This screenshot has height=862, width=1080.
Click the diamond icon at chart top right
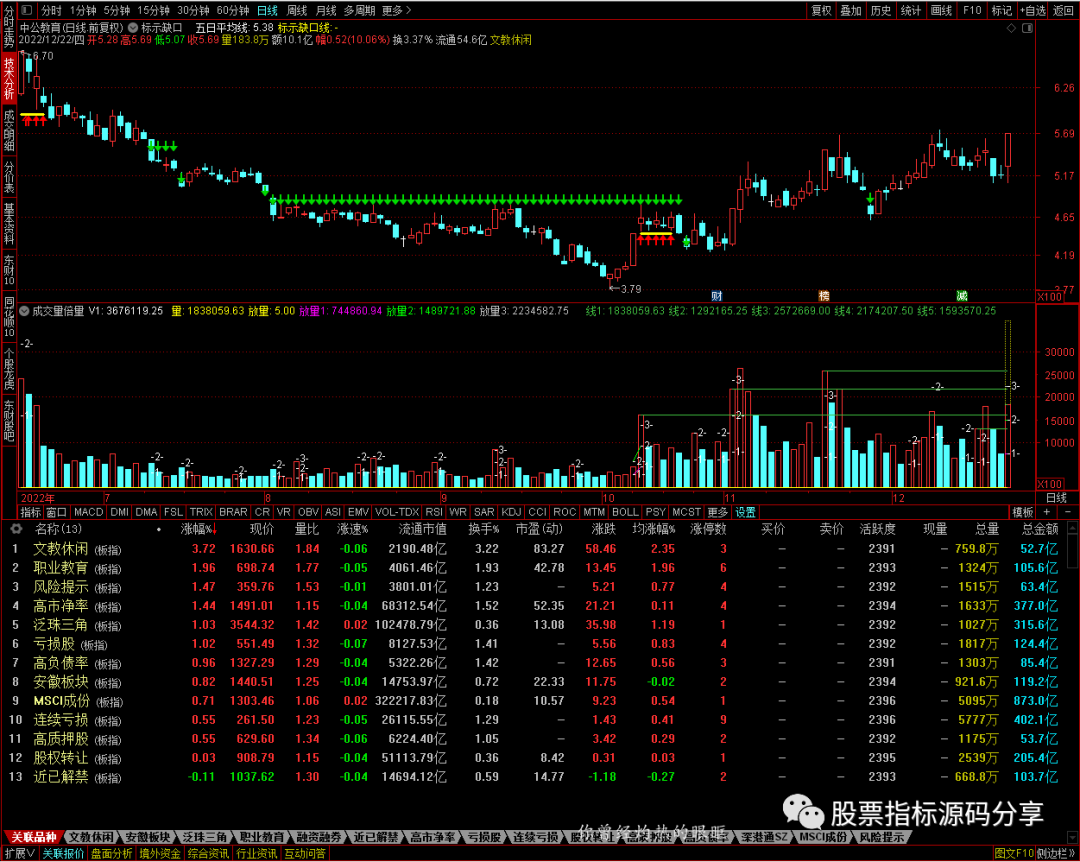click(x=1012, y=28)
